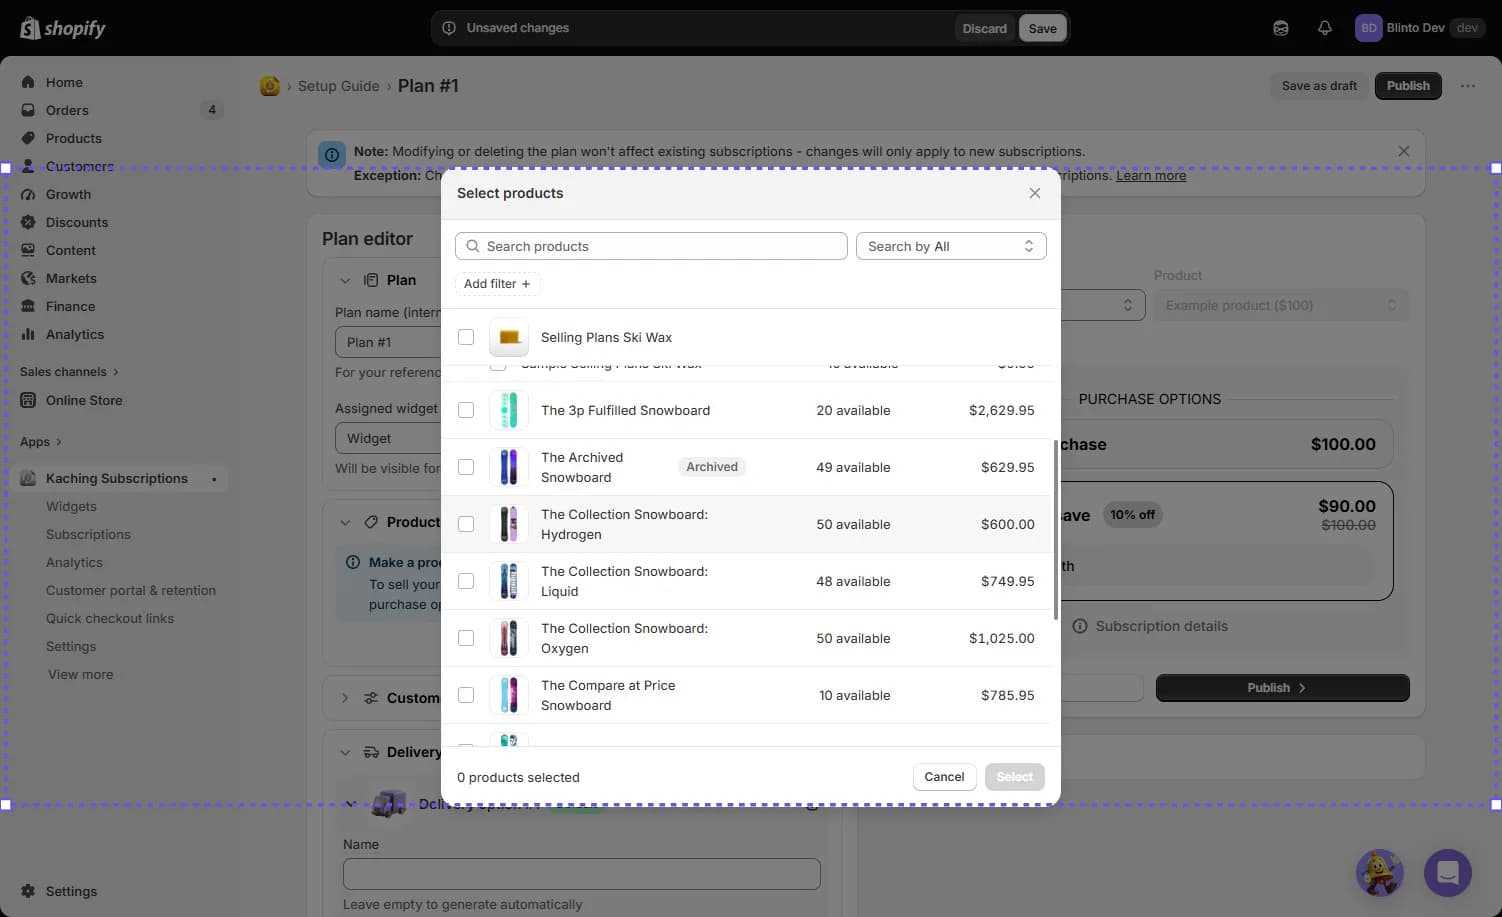Click the Orders icon in sidebar
Viewport: 1502px width, 917px height.
tap(28, 110)
